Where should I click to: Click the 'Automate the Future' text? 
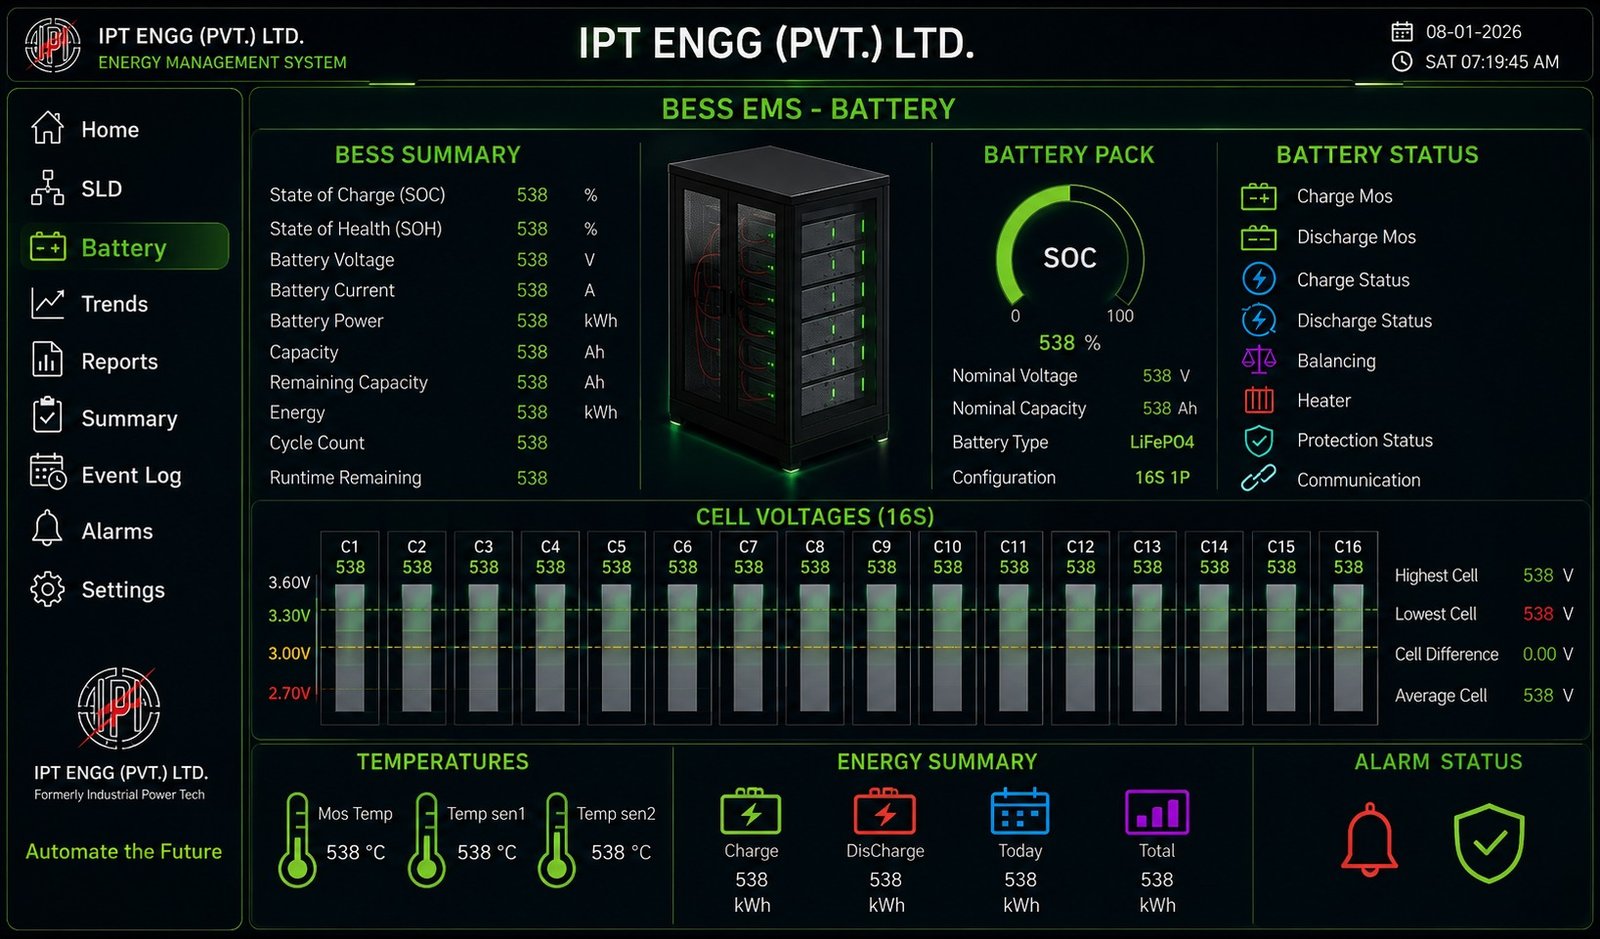pos(124,851)
